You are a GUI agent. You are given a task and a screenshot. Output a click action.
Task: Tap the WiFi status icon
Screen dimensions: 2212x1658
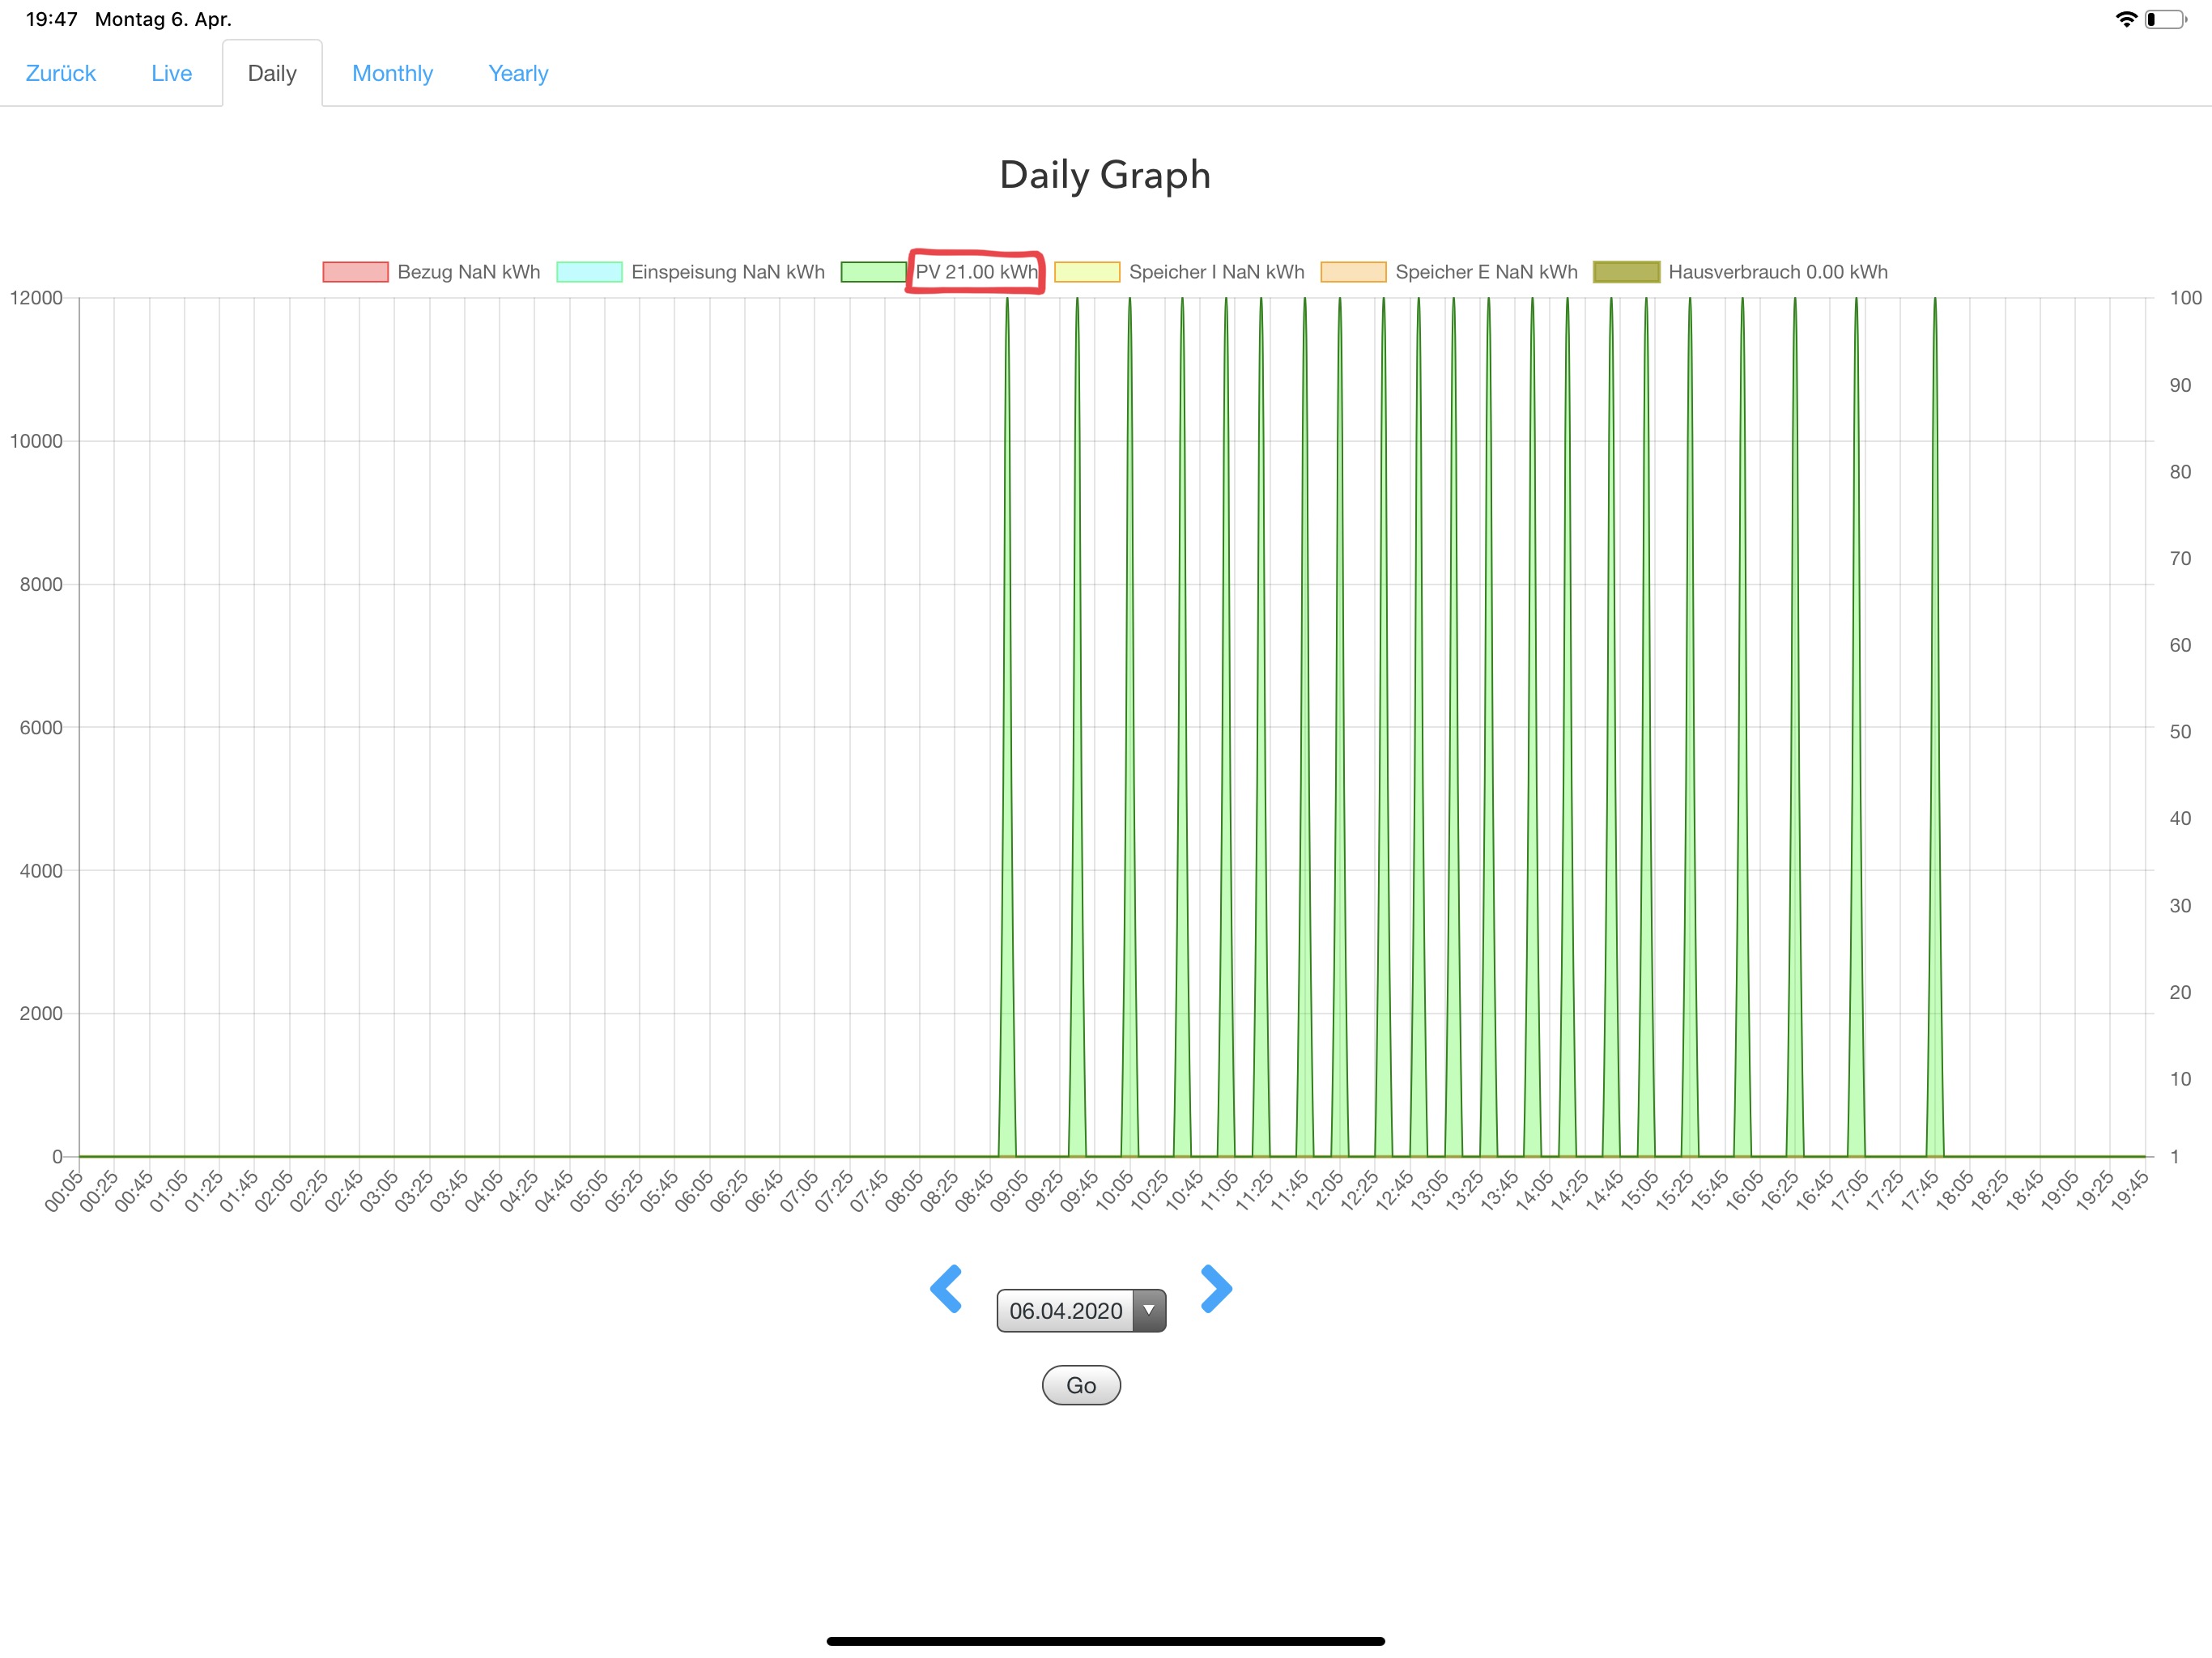pyautogui.click(x=2126, y=19)
